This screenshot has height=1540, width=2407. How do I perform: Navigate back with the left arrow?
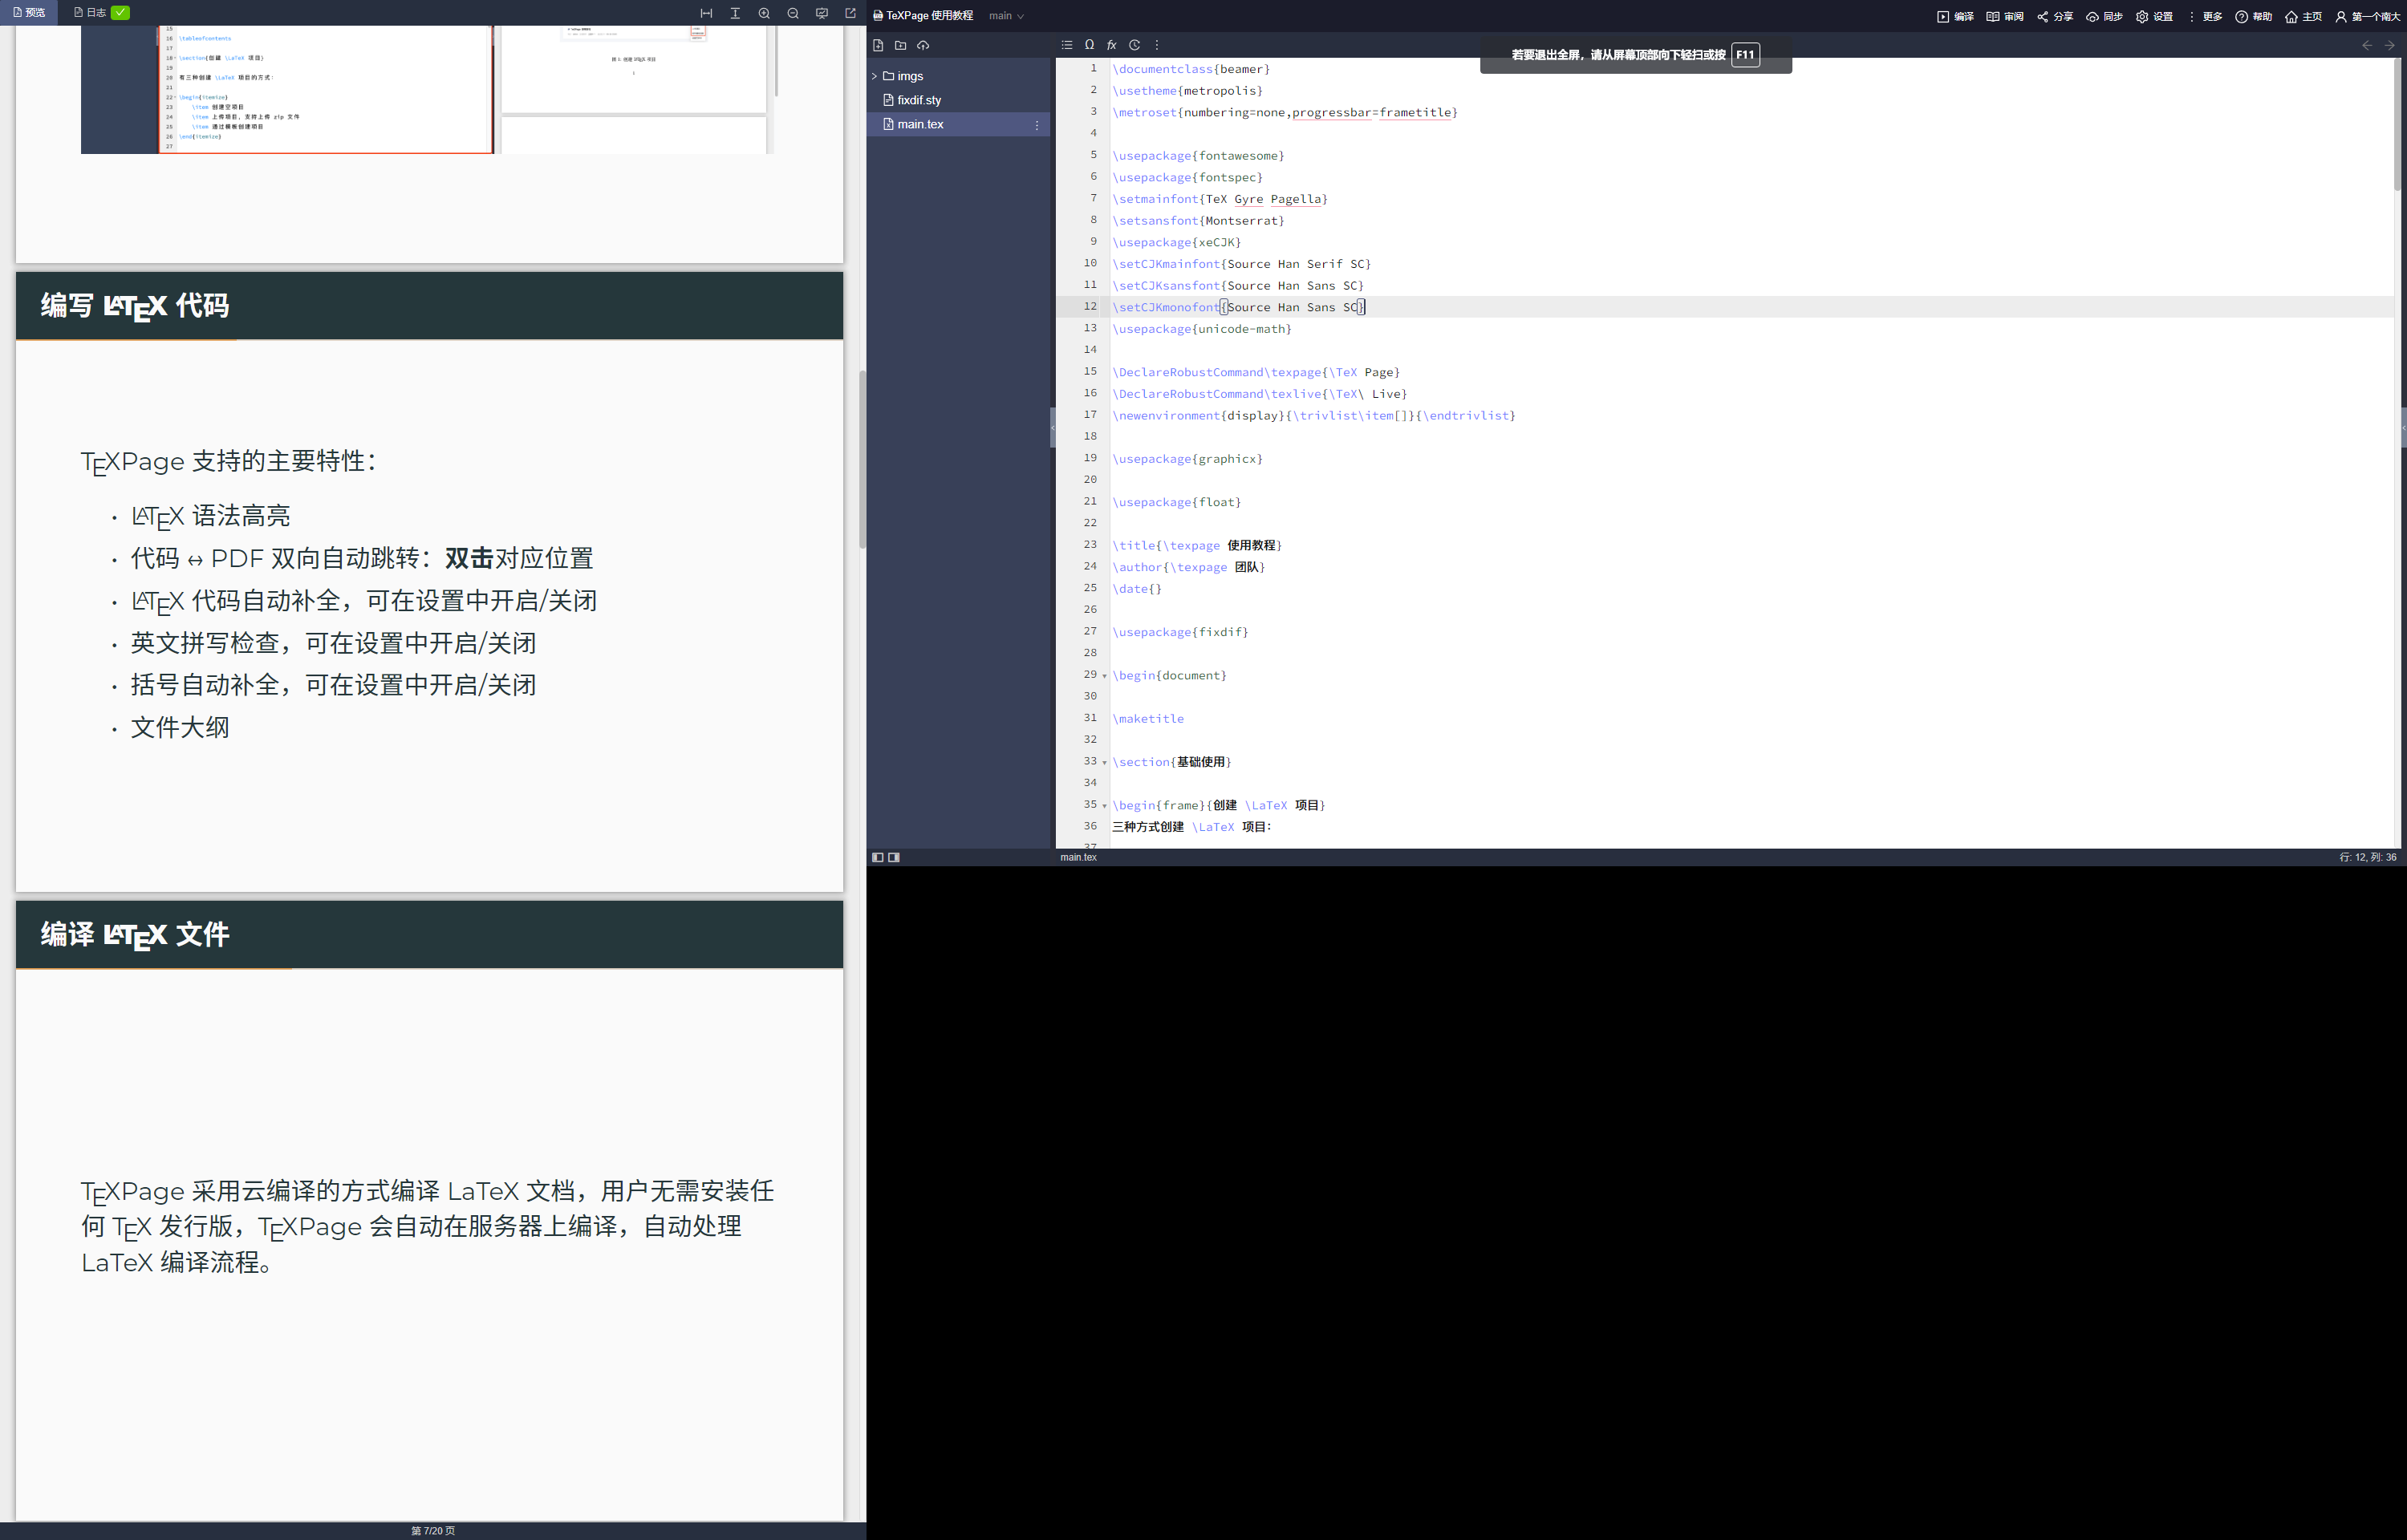(2366, 45)
